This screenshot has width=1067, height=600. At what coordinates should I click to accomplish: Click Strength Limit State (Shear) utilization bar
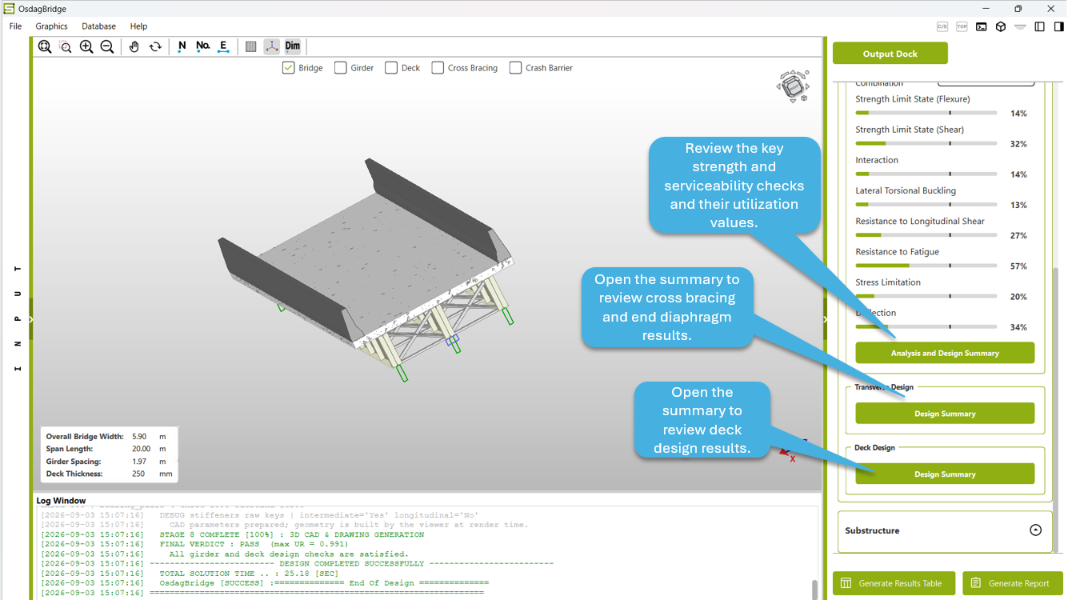926,144
